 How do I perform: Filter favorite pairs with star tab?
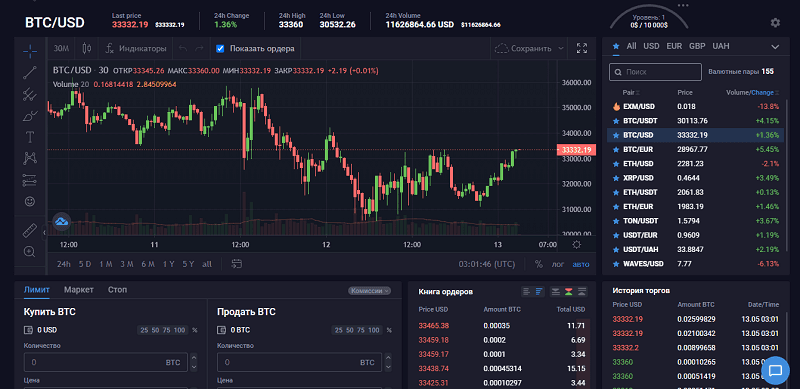click(616, 46)
